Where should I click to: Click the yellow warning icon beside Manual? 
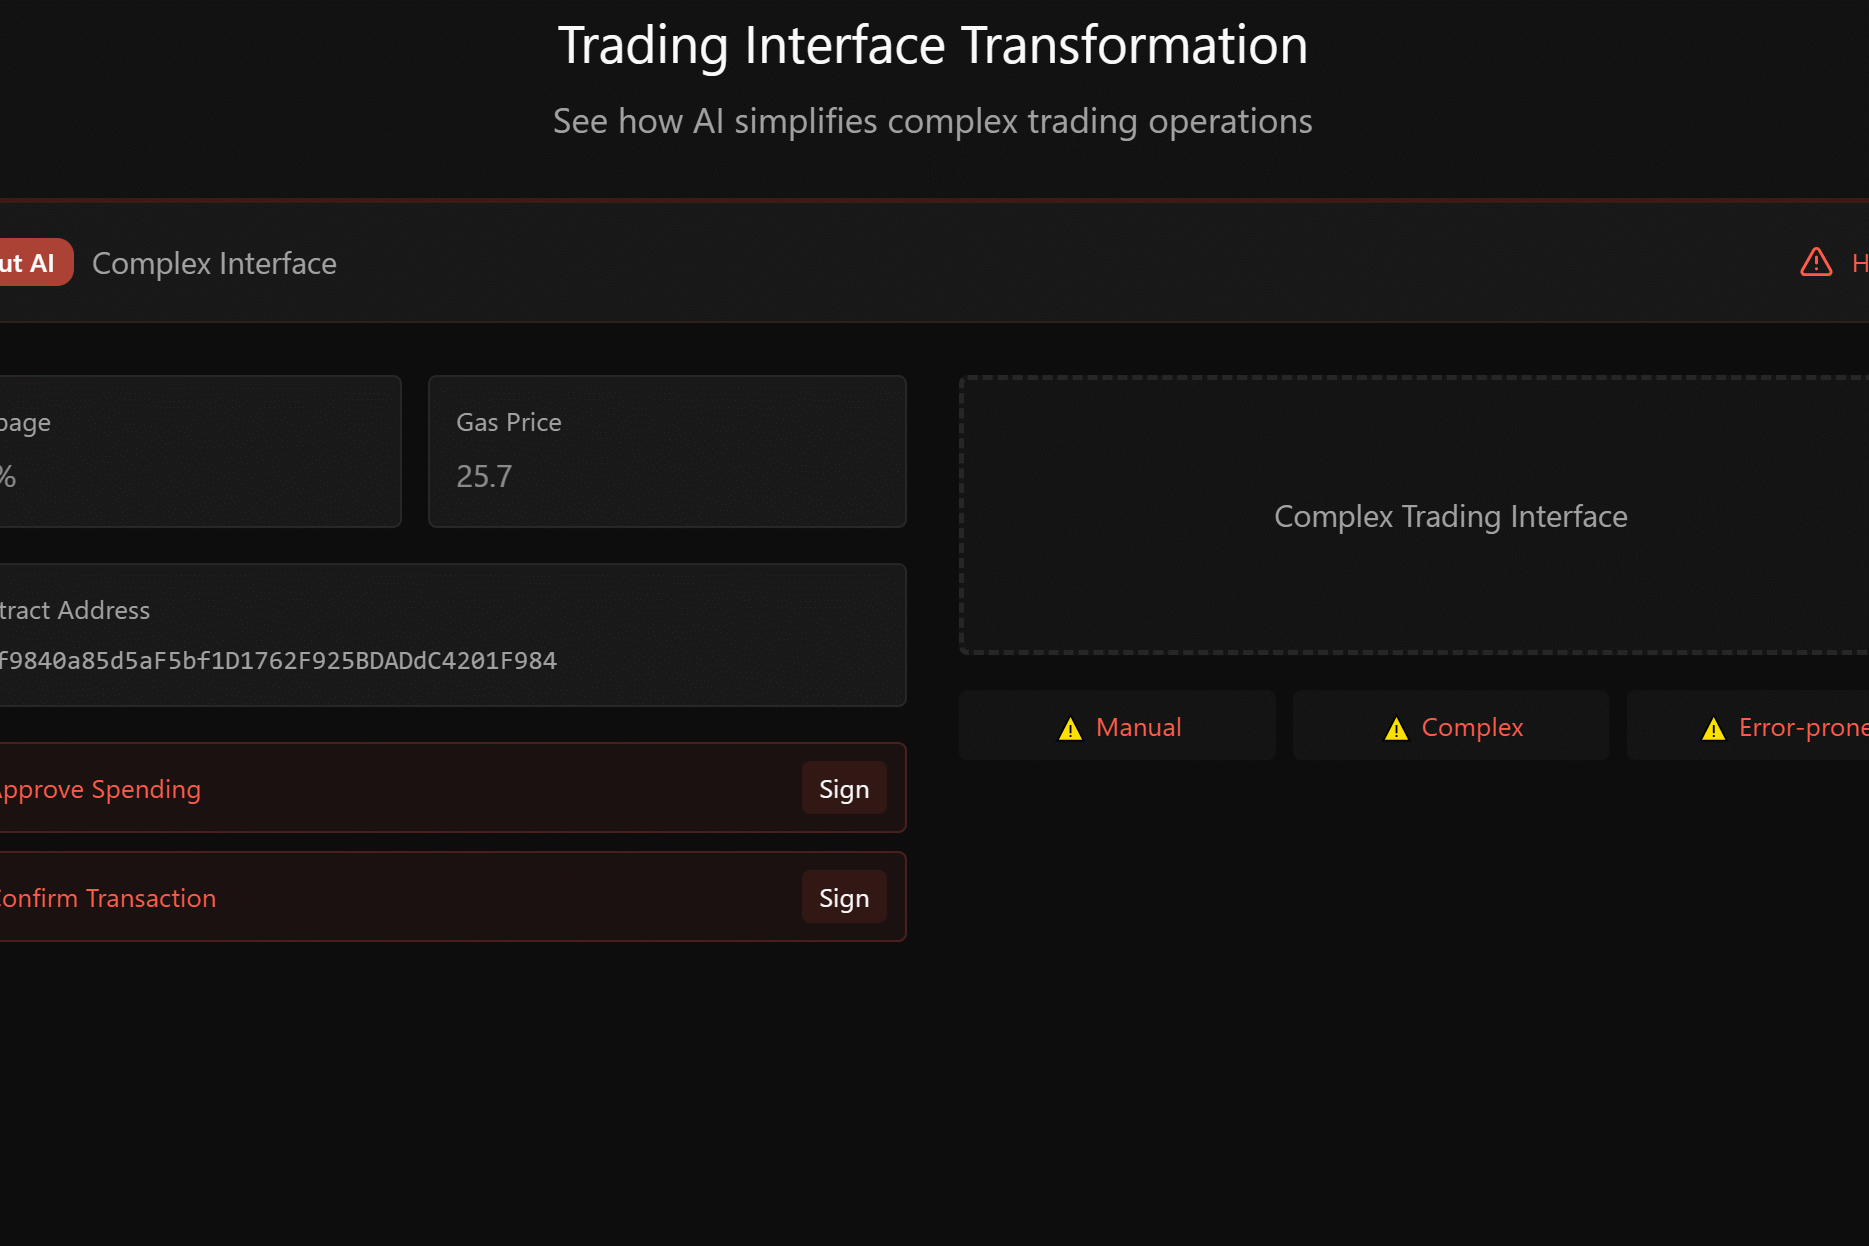1070,729
